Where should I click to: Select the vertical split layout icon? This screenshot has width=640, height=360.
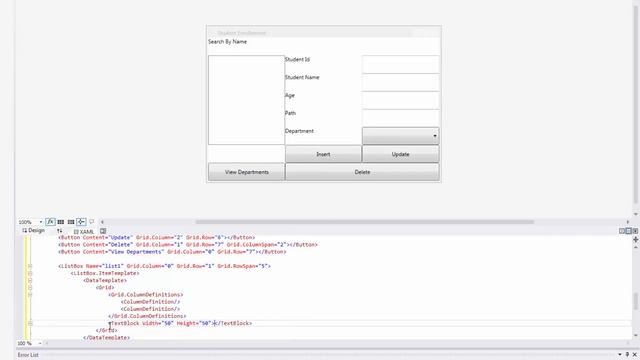click(x=622, y=231)
